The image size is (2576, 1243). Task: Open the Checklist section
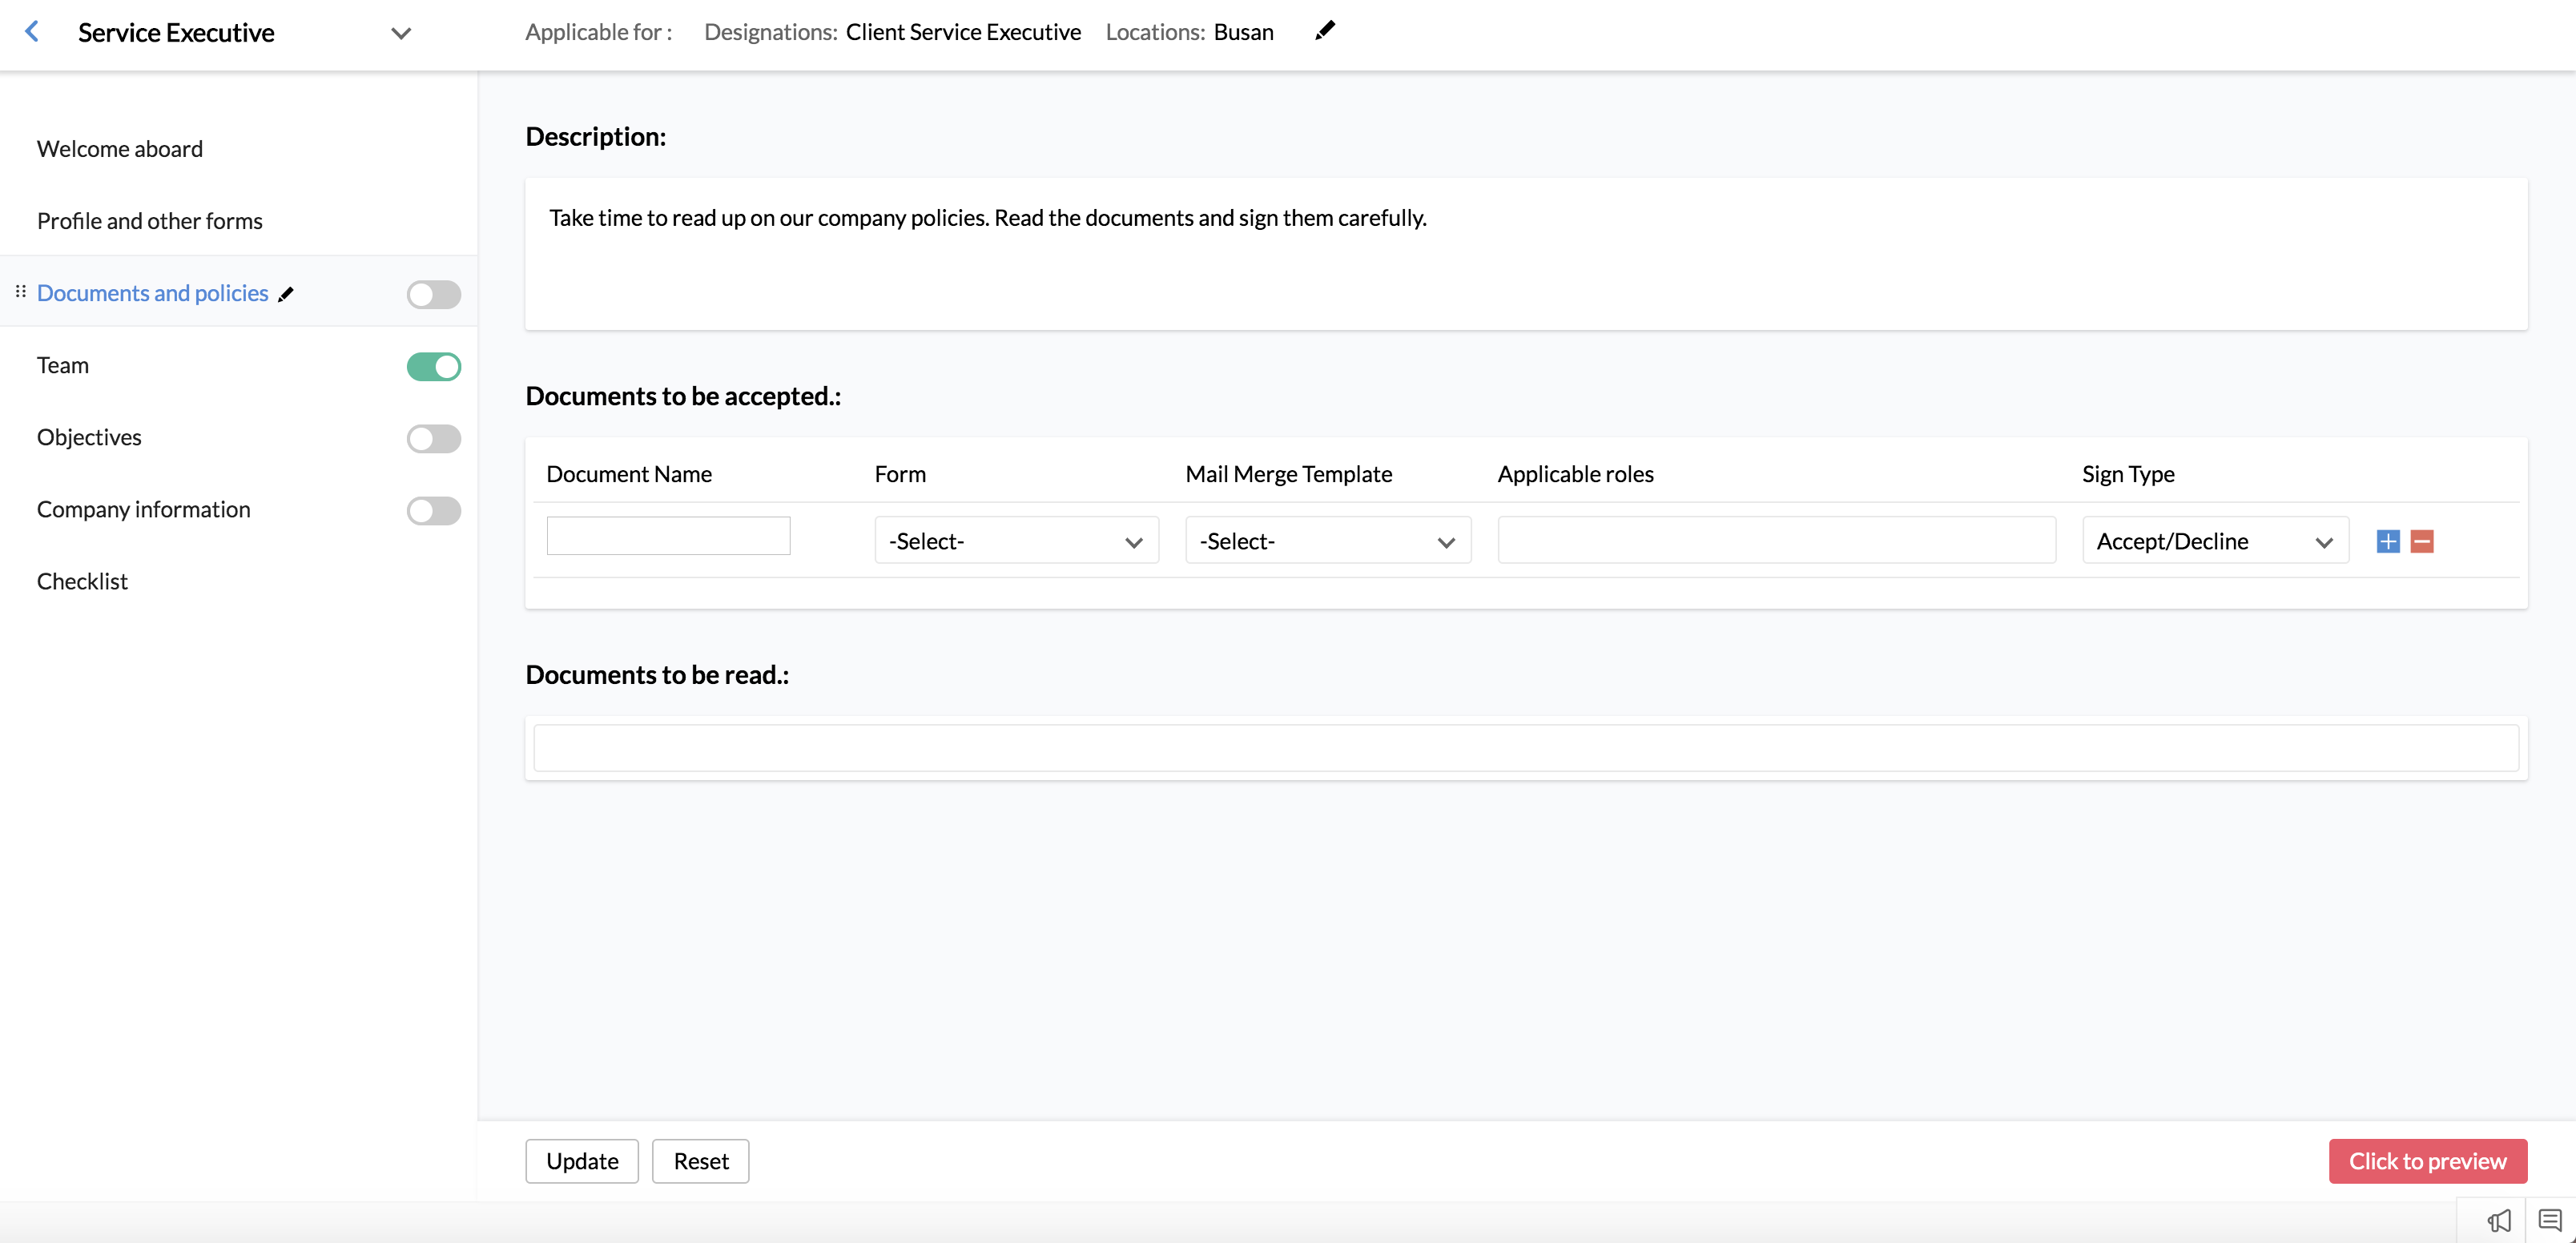click(82, 581)
